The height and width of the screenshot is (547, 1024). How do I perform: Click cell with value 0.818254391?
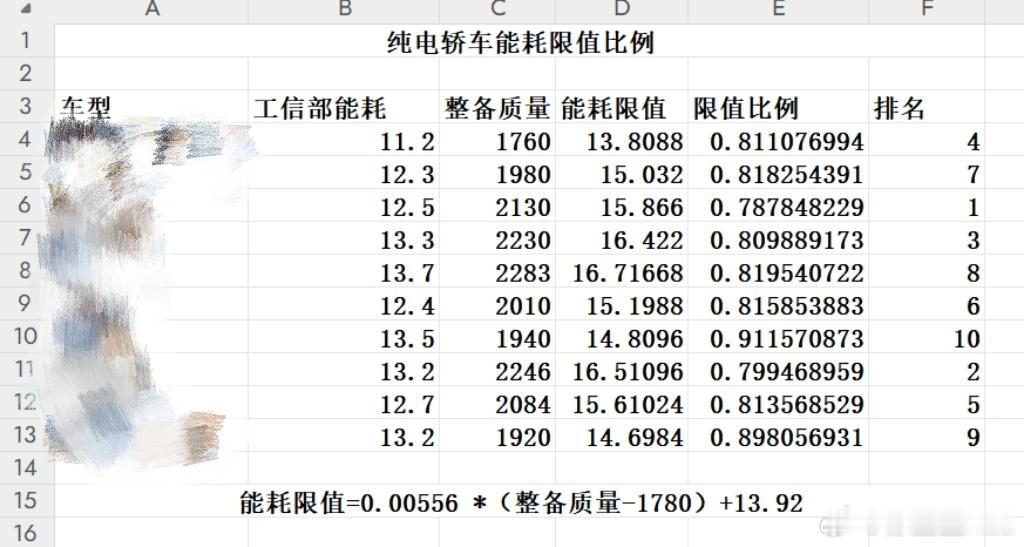coord(778,174)
